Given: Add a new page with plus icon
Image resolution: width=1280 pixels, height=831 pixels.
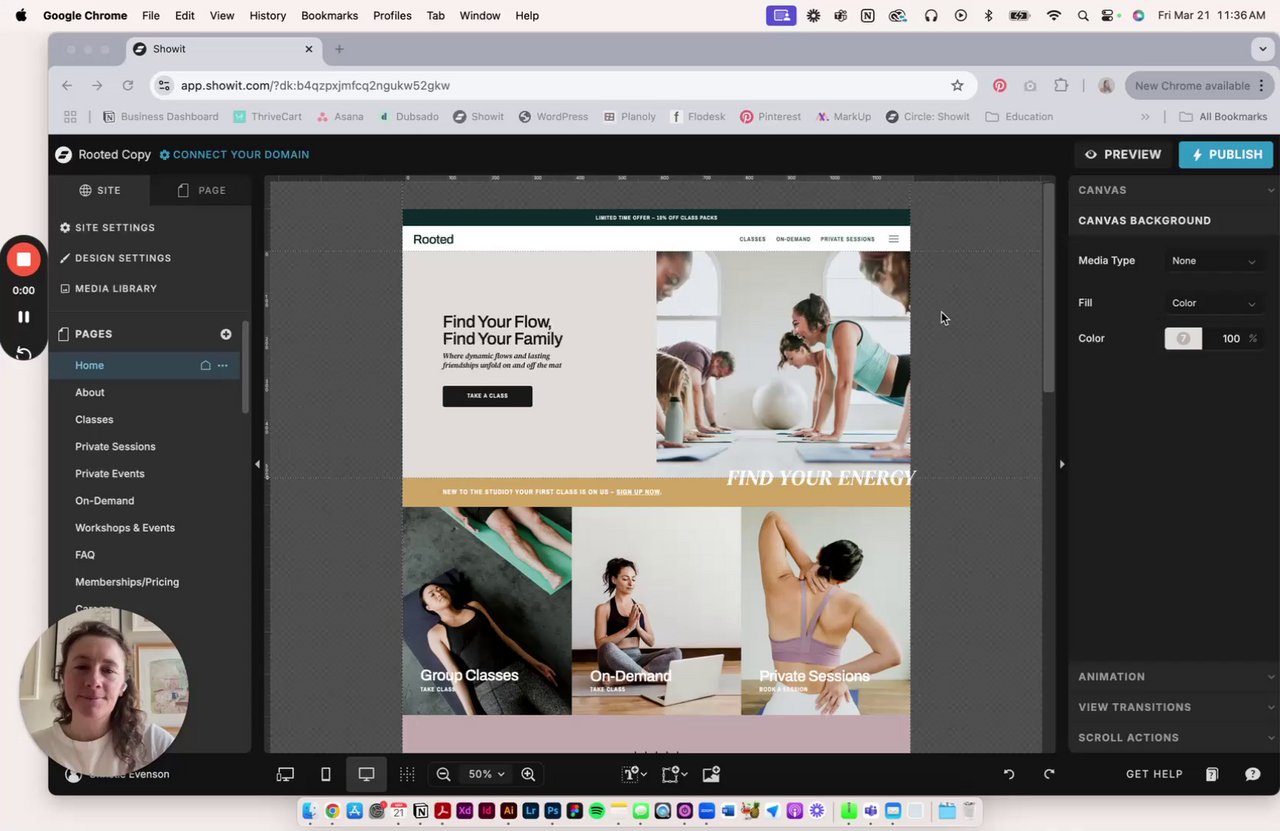Looking at the screenshot, I should 226,334.
